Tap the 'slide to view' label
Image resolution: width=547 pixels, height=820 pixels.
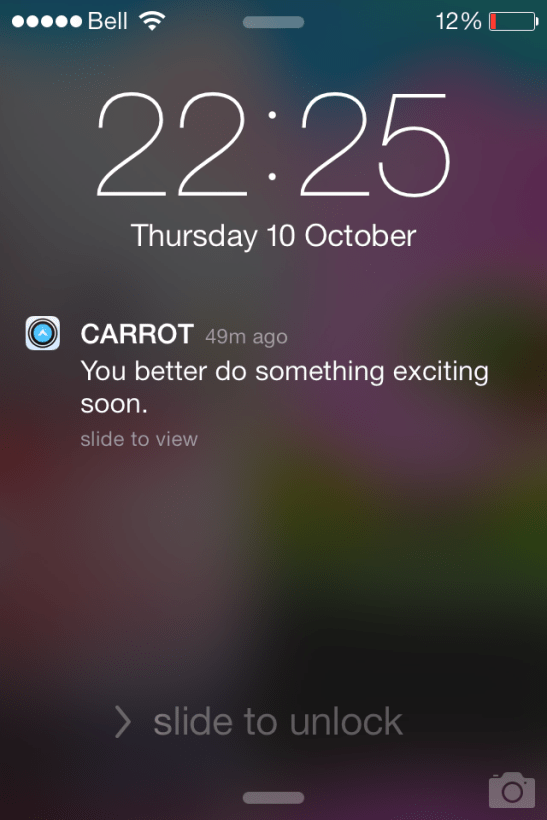[139, 439]
